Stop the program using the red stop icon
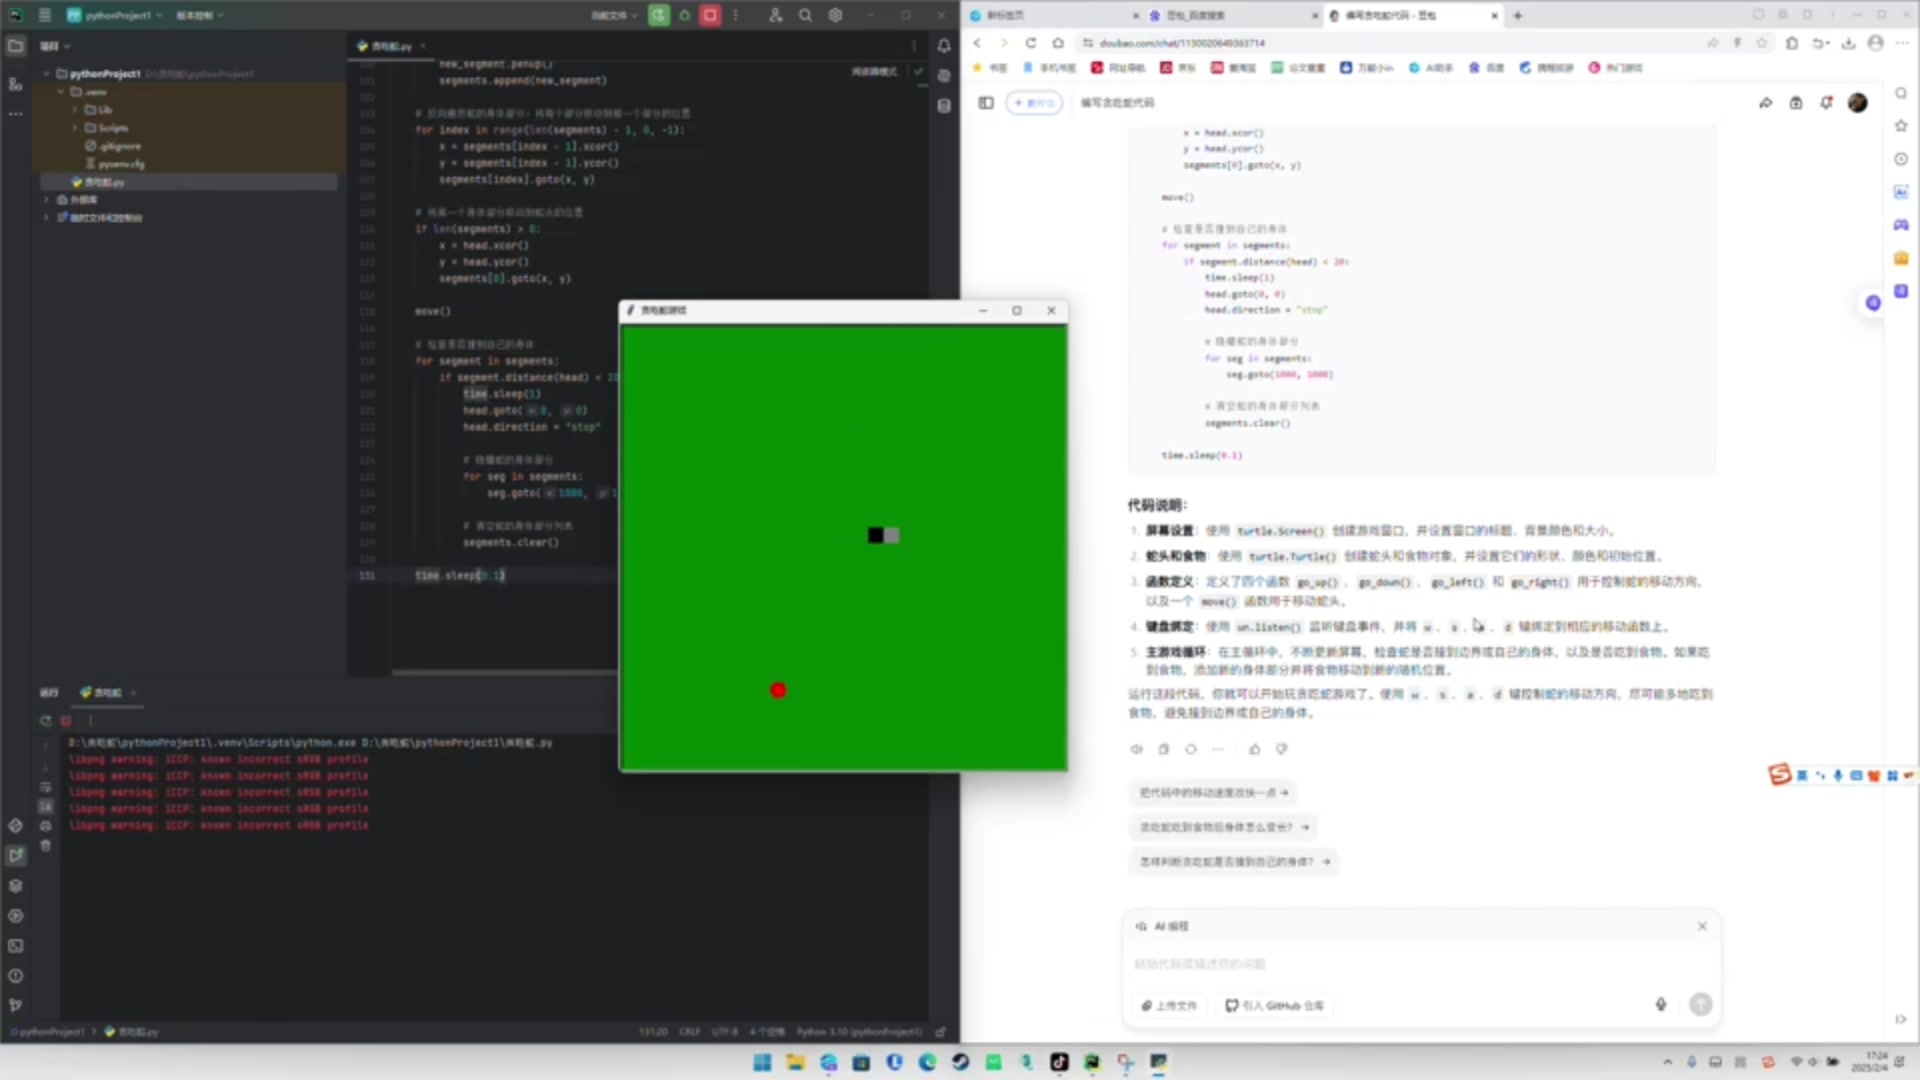Screen dimensions: 1920x1080 pos(710,15)
